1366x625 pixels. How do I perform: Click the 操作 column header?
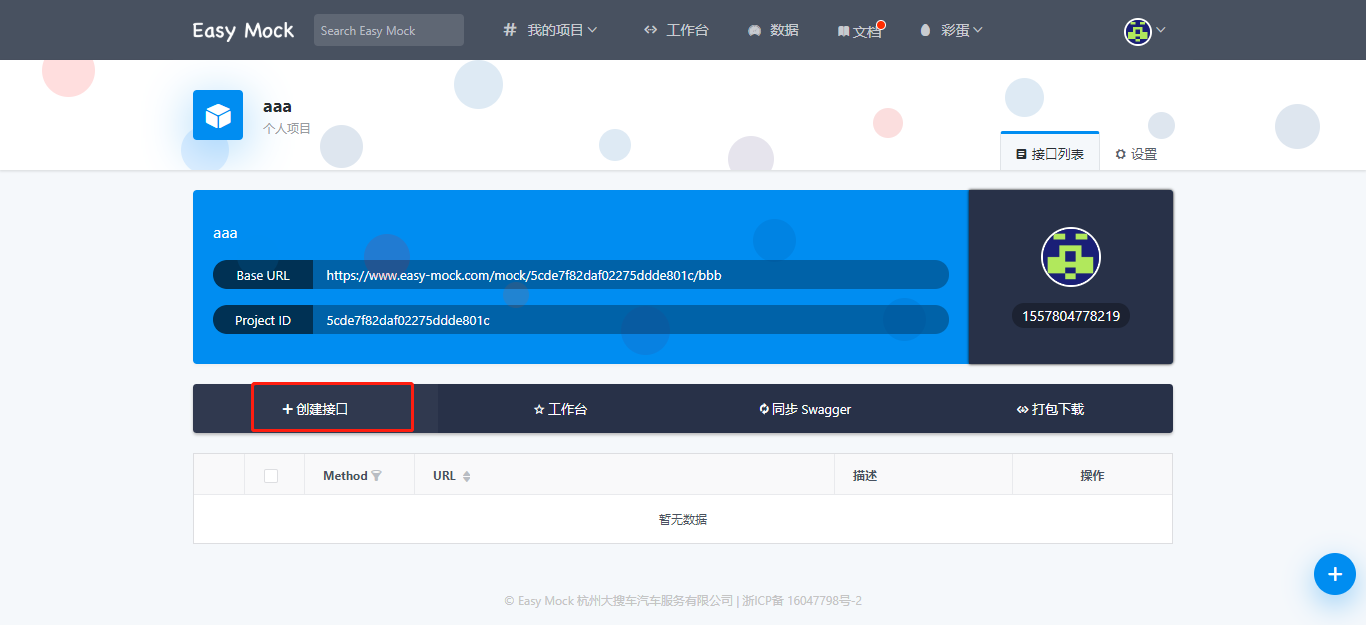[x=1092, y=476]
